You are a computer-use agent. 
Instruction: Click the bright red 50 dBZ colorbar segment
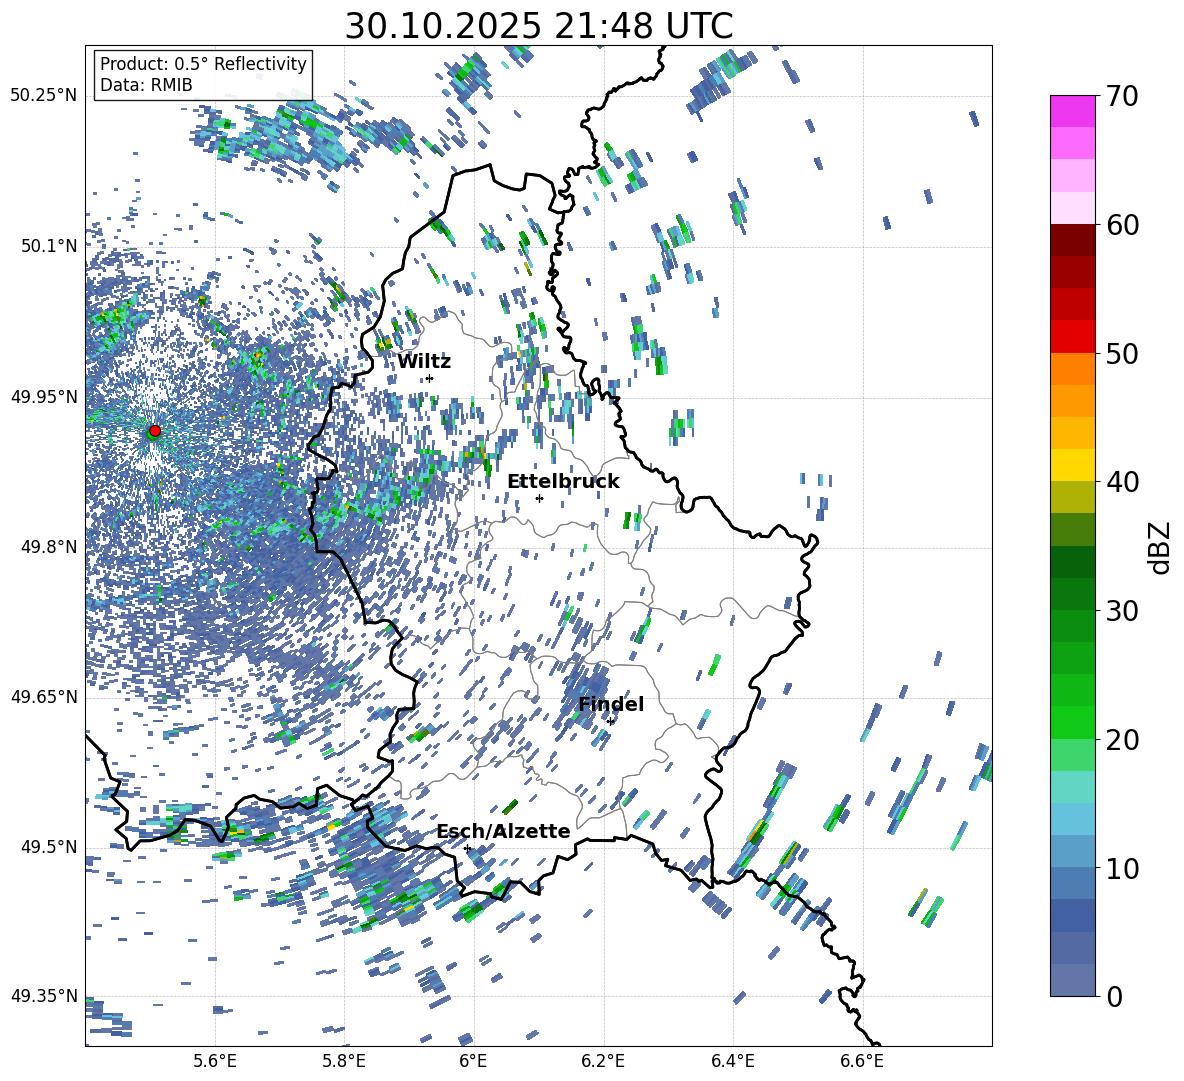pyautogui.click(x=1072, y=337)
